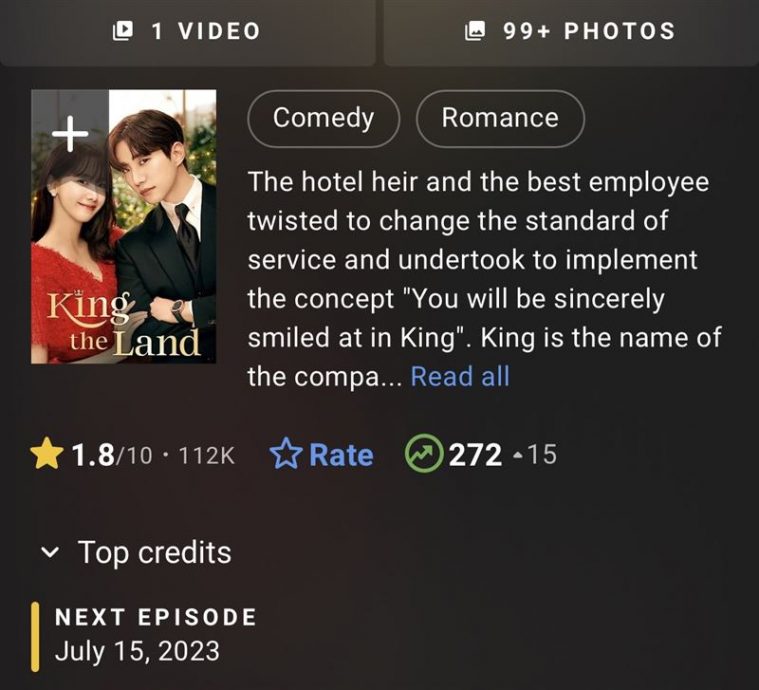The height and width of the screenshot is (690, 759).
Task: Click the blue outline Rate star
Action: coord(286,454)
